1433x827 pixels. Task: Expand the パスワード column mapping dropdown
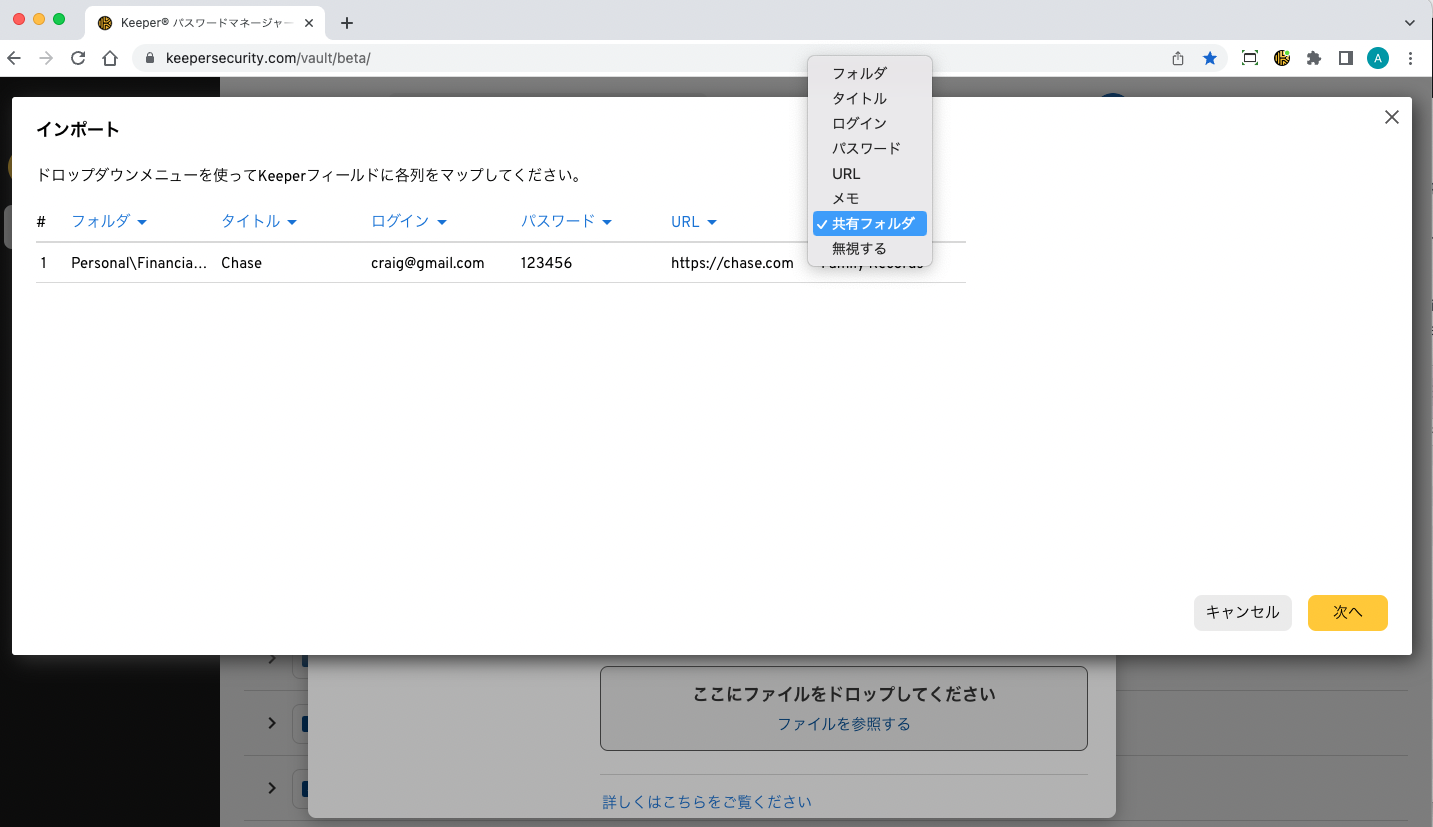[x=566, y=222]
